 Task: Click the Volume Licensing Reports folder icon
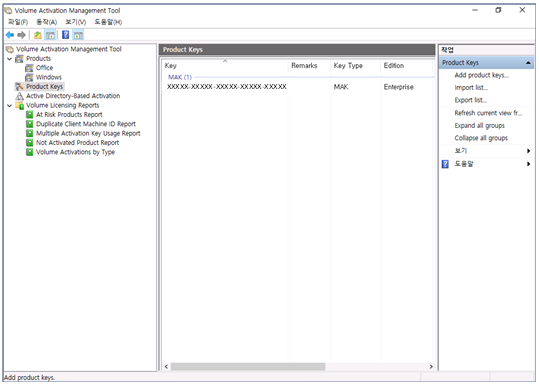(20, 106)
